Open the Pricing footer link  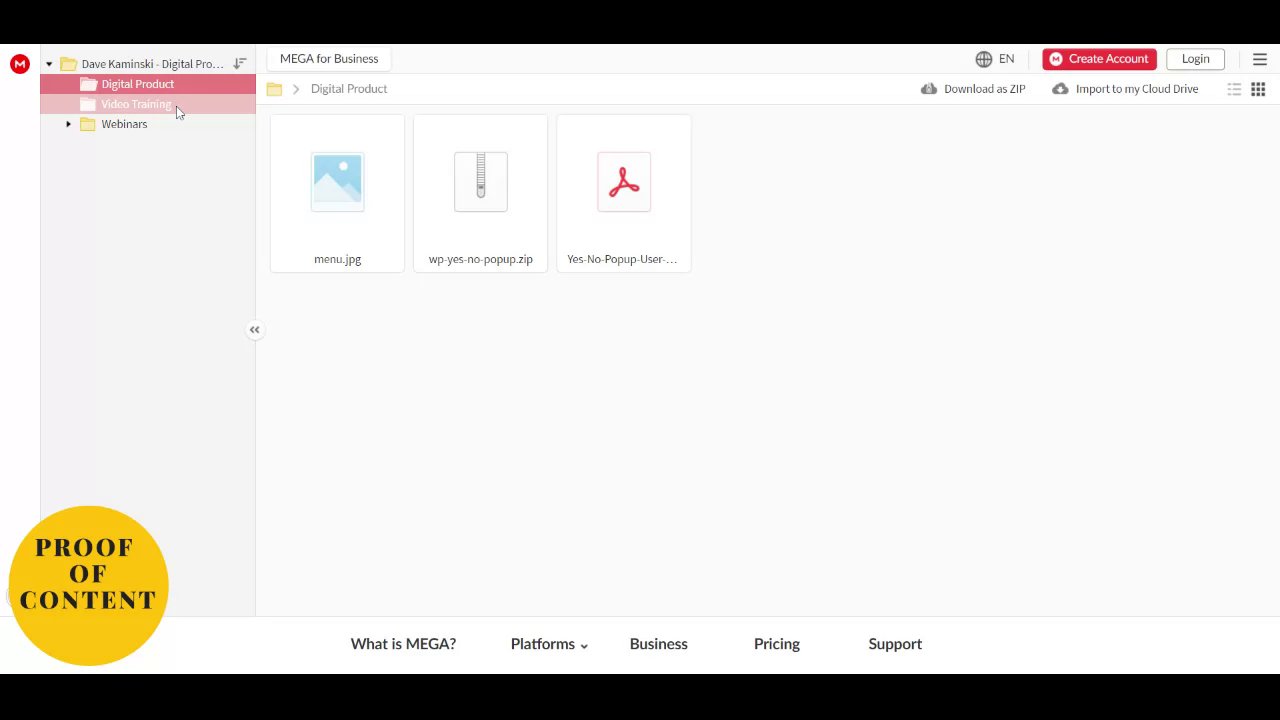[x=777, y=644]
